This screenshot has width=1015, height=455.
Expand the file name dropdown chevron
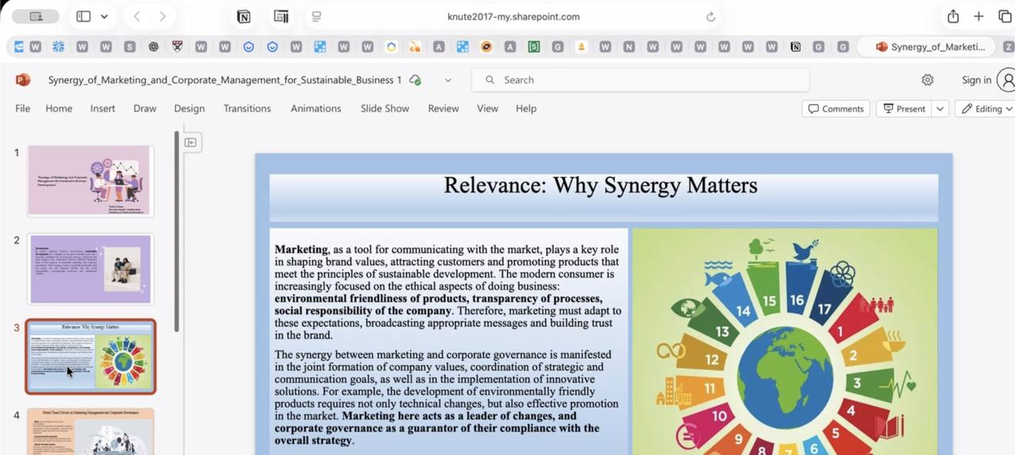coord(448,80)
